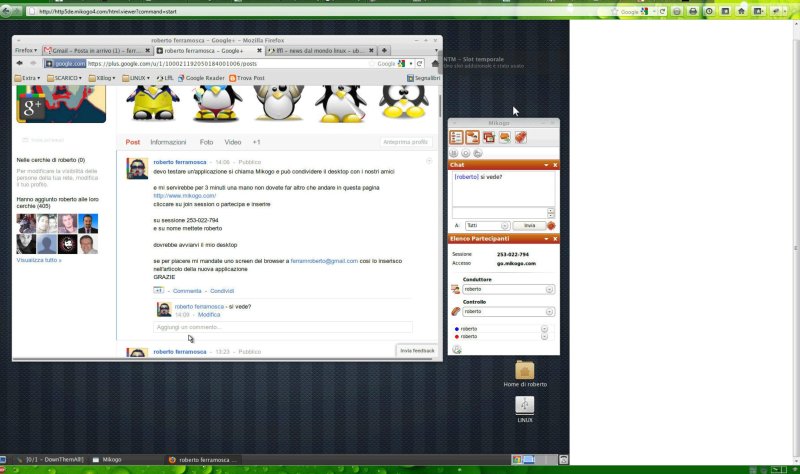
Task: Open LINUX bookmarks folder dropdown
Action: 136,78
